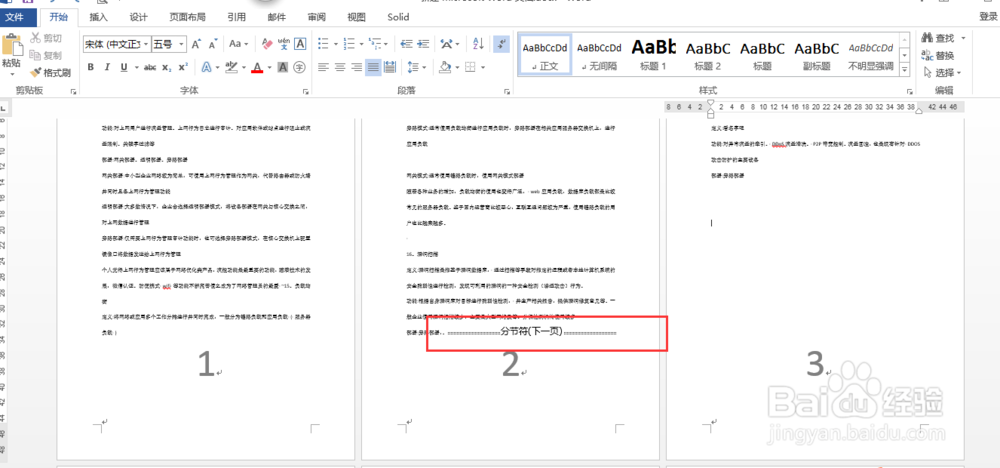The height and width of the screenshot is (468, 1000).
Task: Increase the paragraph indent
Action: (x=423, y=44)
